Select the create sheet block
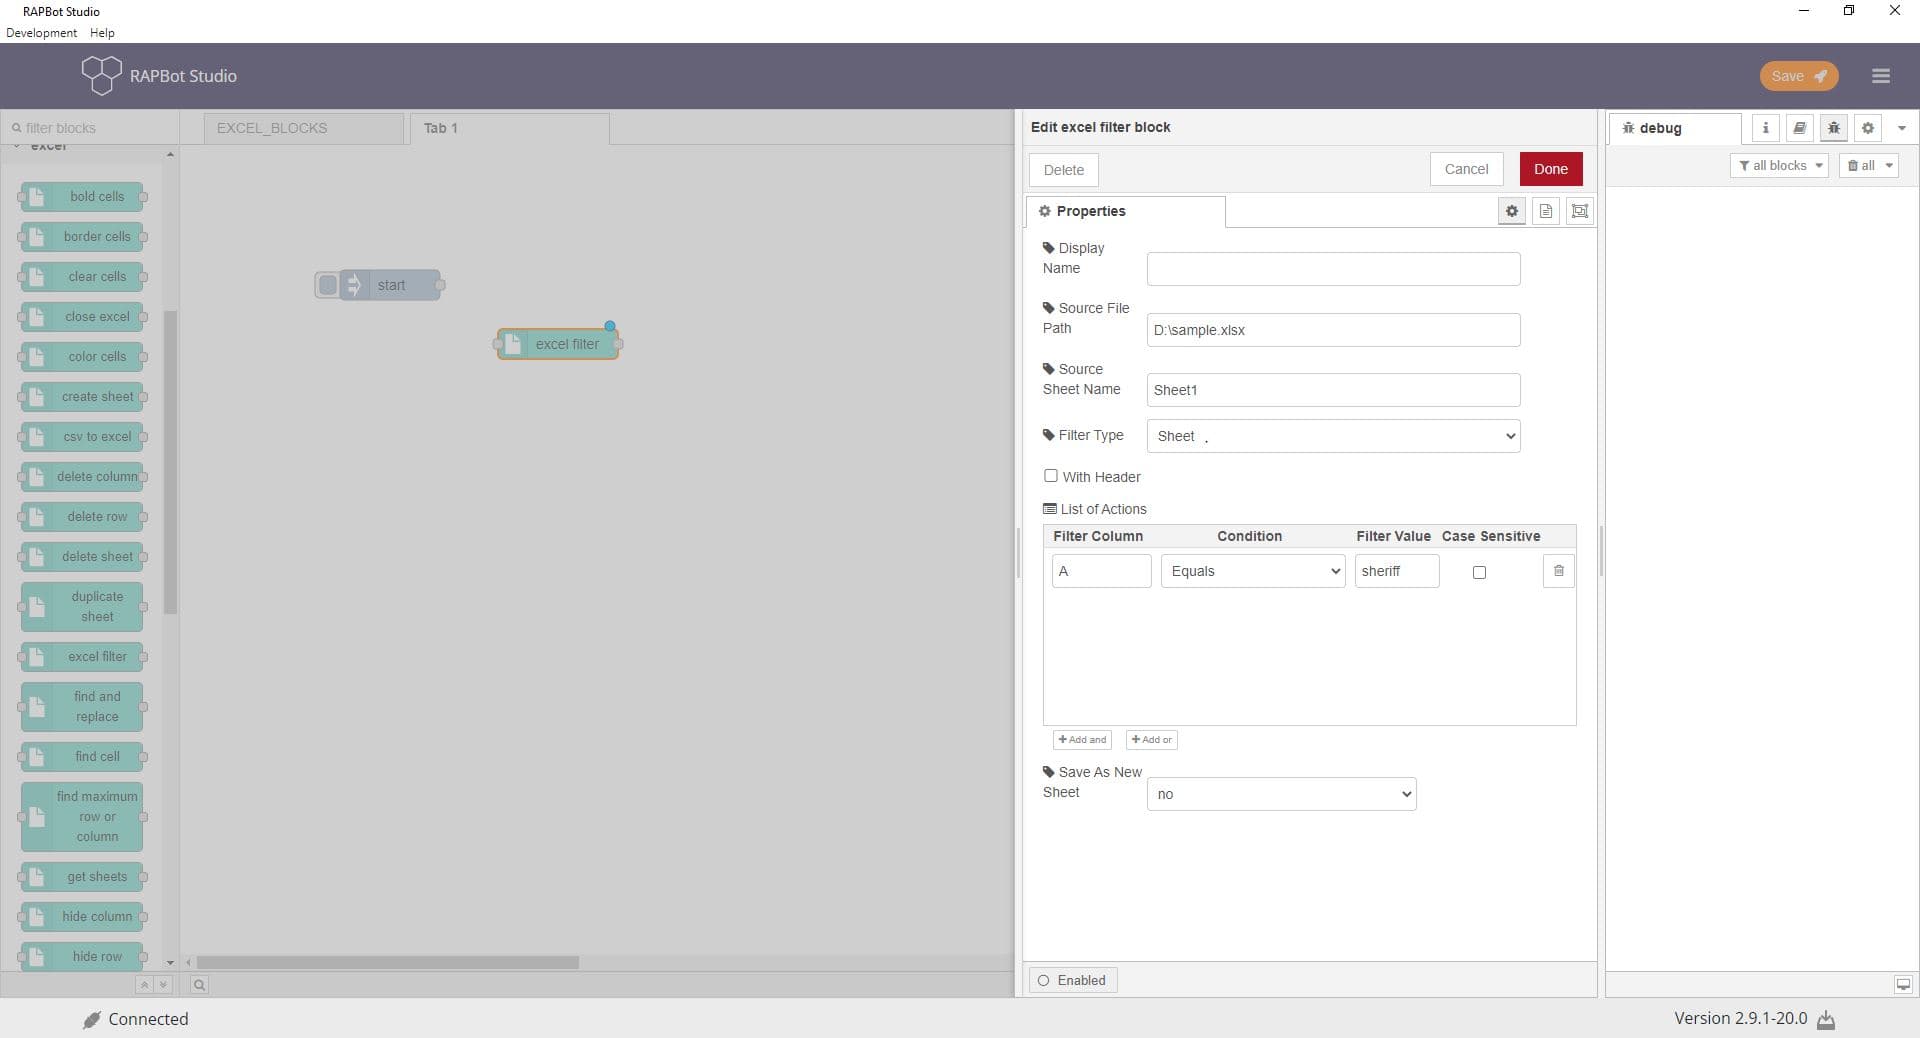1920x1038 pixels. 82,397
